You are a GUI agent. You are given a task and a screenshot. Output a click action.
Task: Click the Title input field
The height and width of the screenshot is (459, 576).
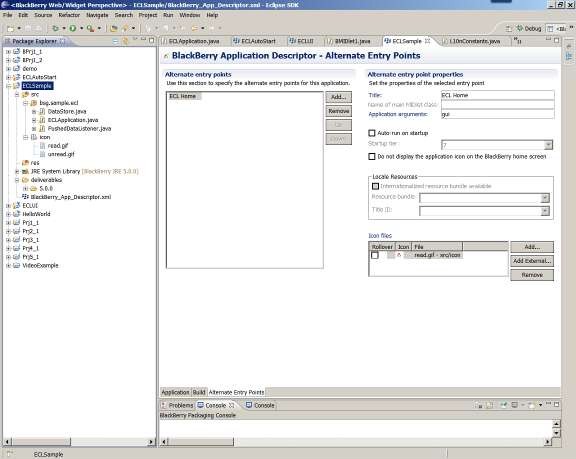pos(497,95)
